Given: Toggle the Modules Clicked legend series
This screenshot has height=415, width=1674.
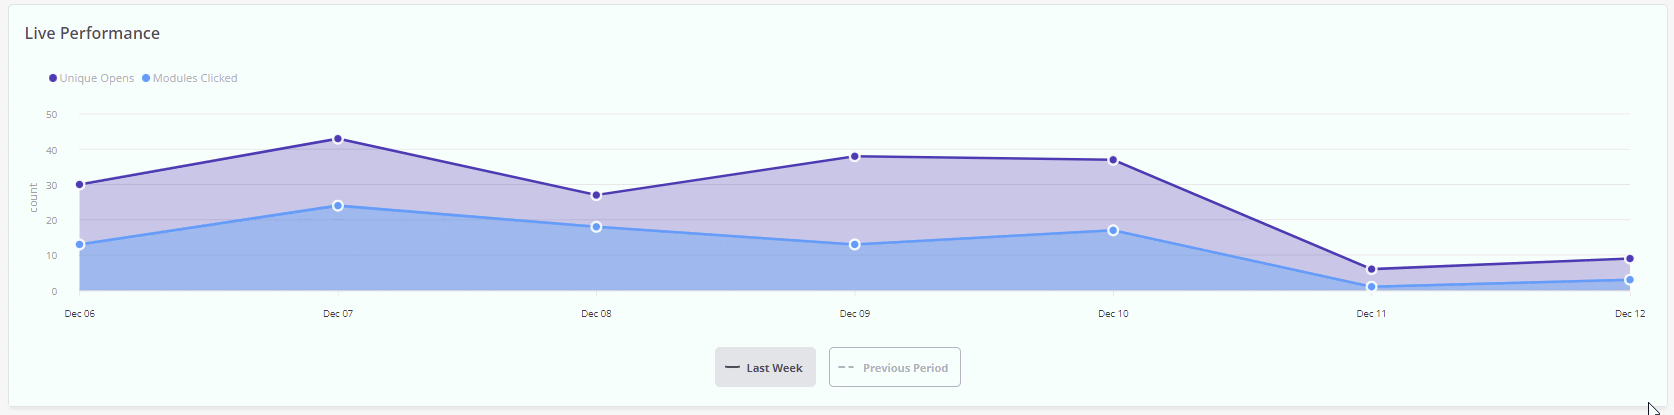Looking at the screenshot, I should [x=190, y=78].
